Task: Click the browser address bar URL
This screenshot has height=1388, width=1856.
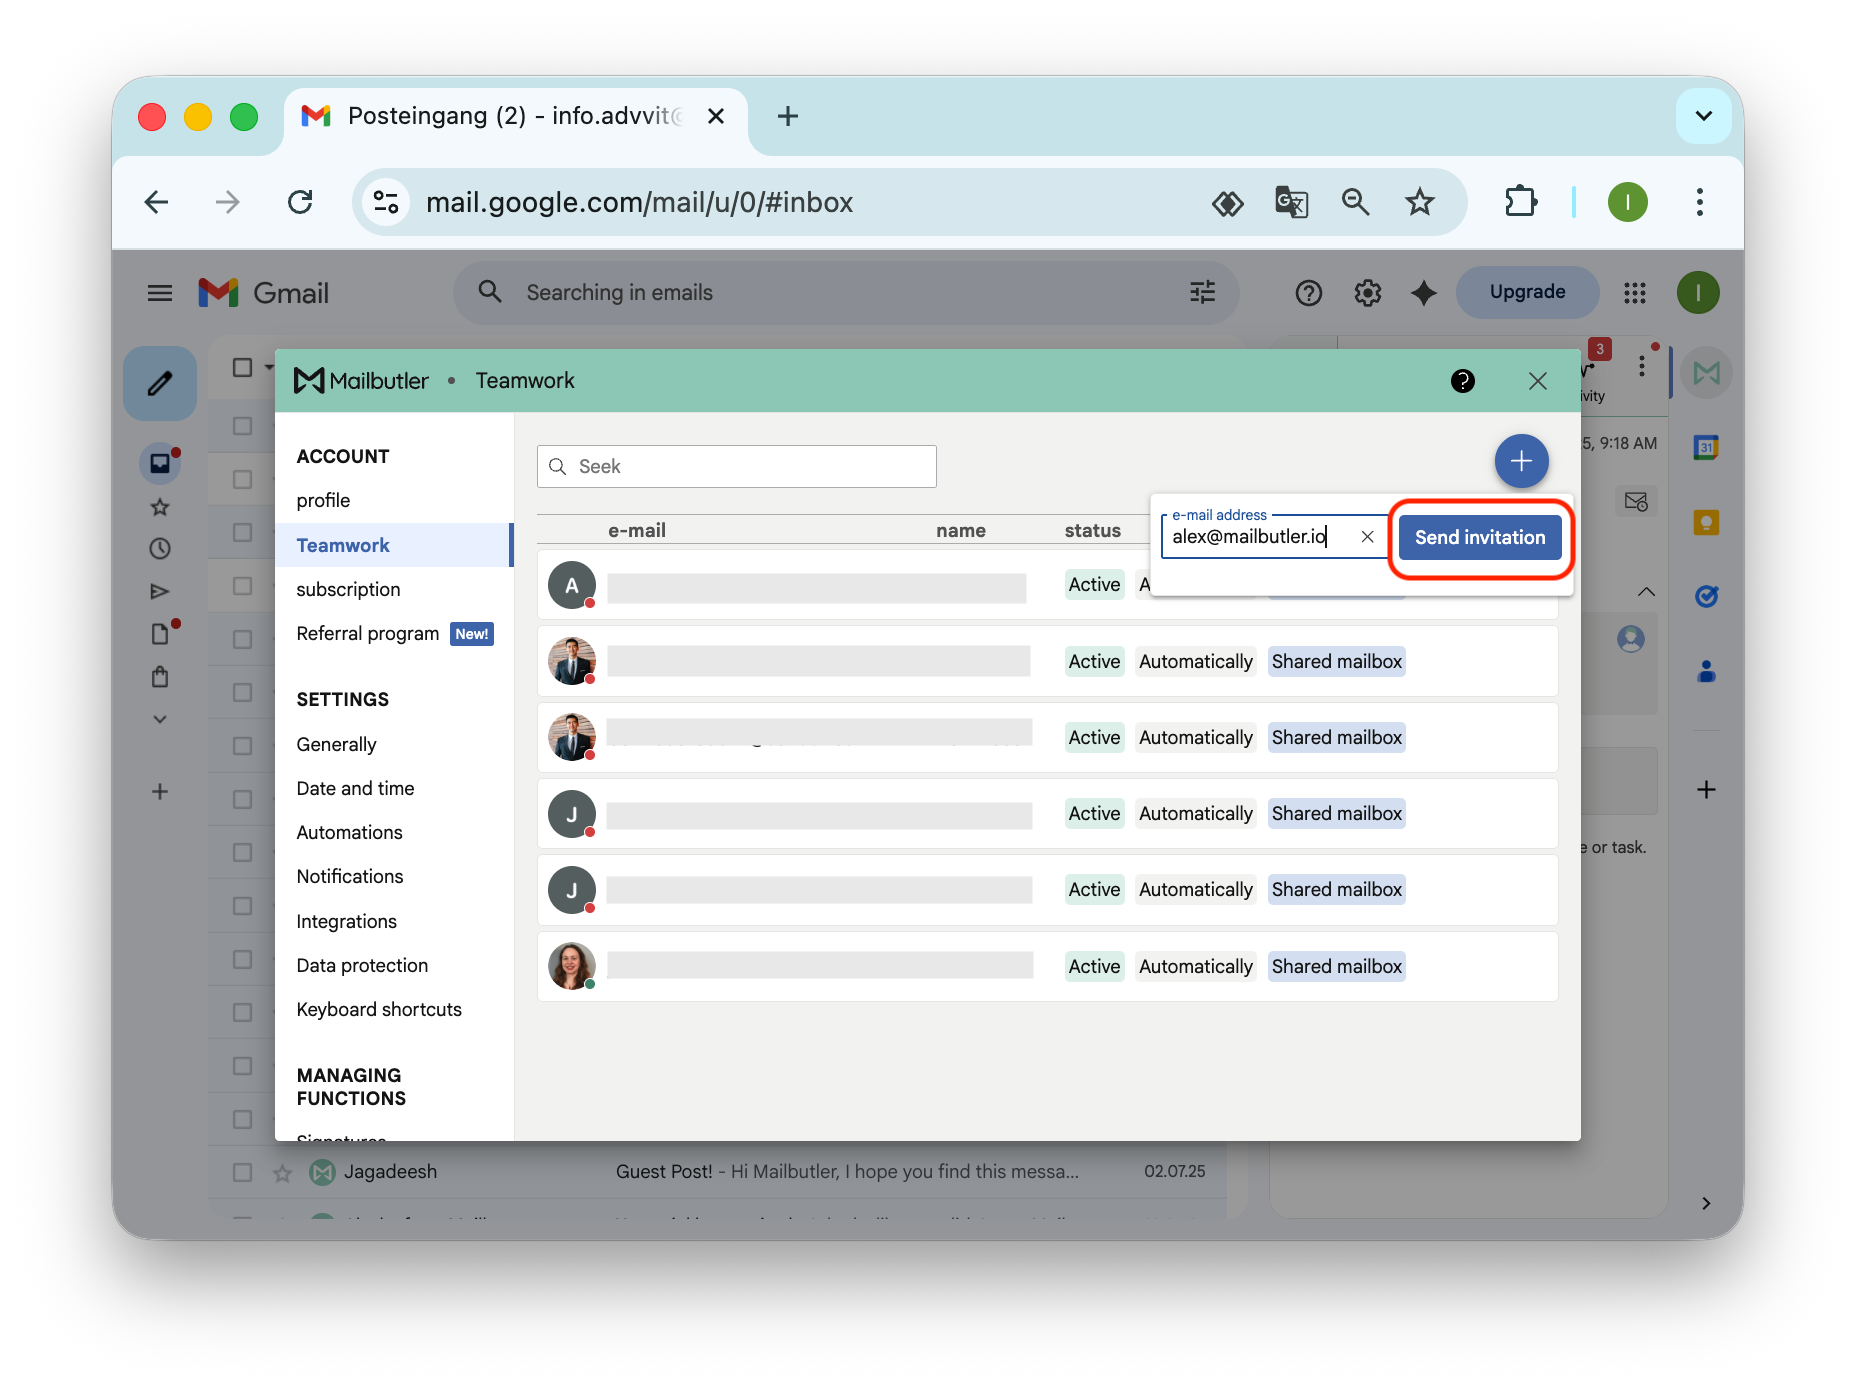Action: tap(640, 202)
